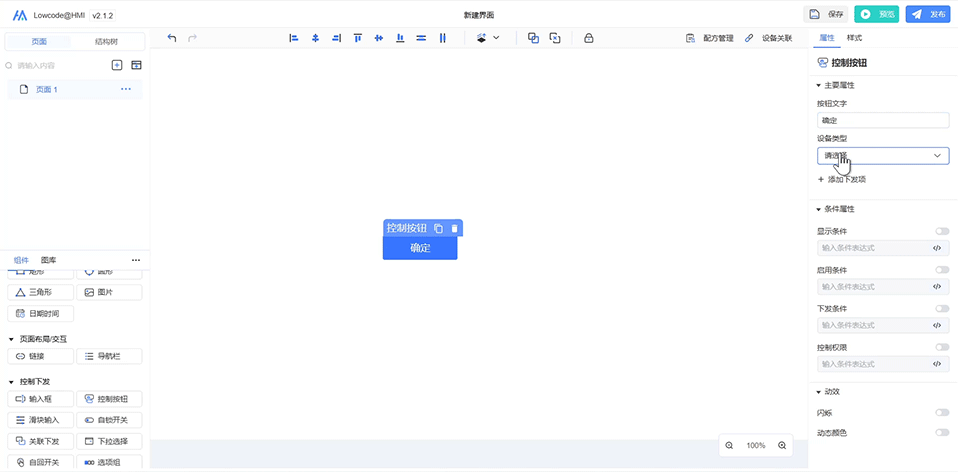Viewport: 958px width, 472px height.
Task: Click the 按钮文字 input field
Action: [x=882, y=120]
